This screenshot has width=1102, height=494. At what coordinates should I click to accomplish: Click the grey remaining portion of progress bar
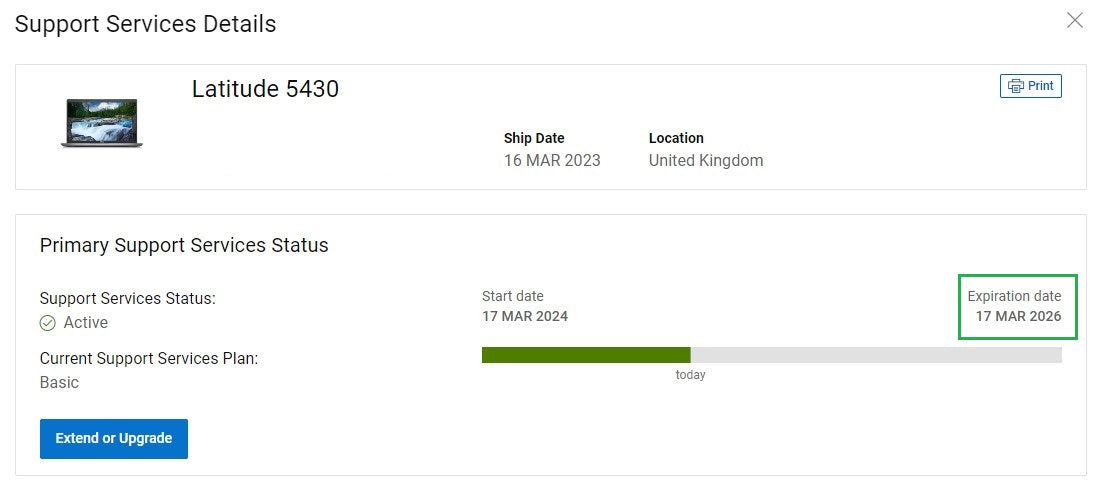point(875,355)
